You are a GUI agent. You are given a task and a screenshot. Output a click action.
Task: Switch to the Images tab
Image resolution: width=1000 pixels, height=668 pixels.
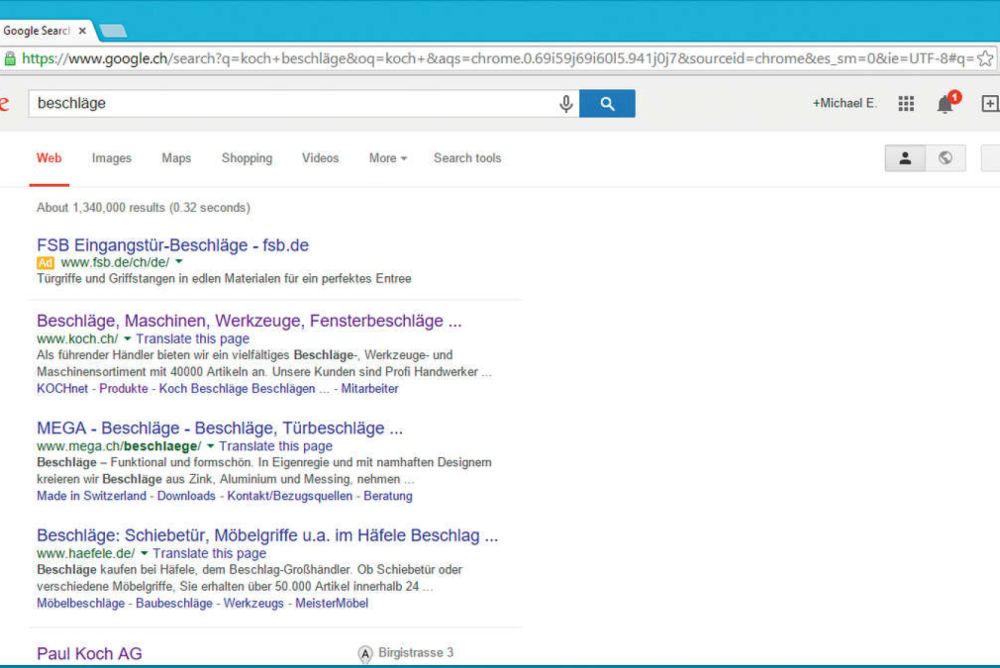click(112, 158)
